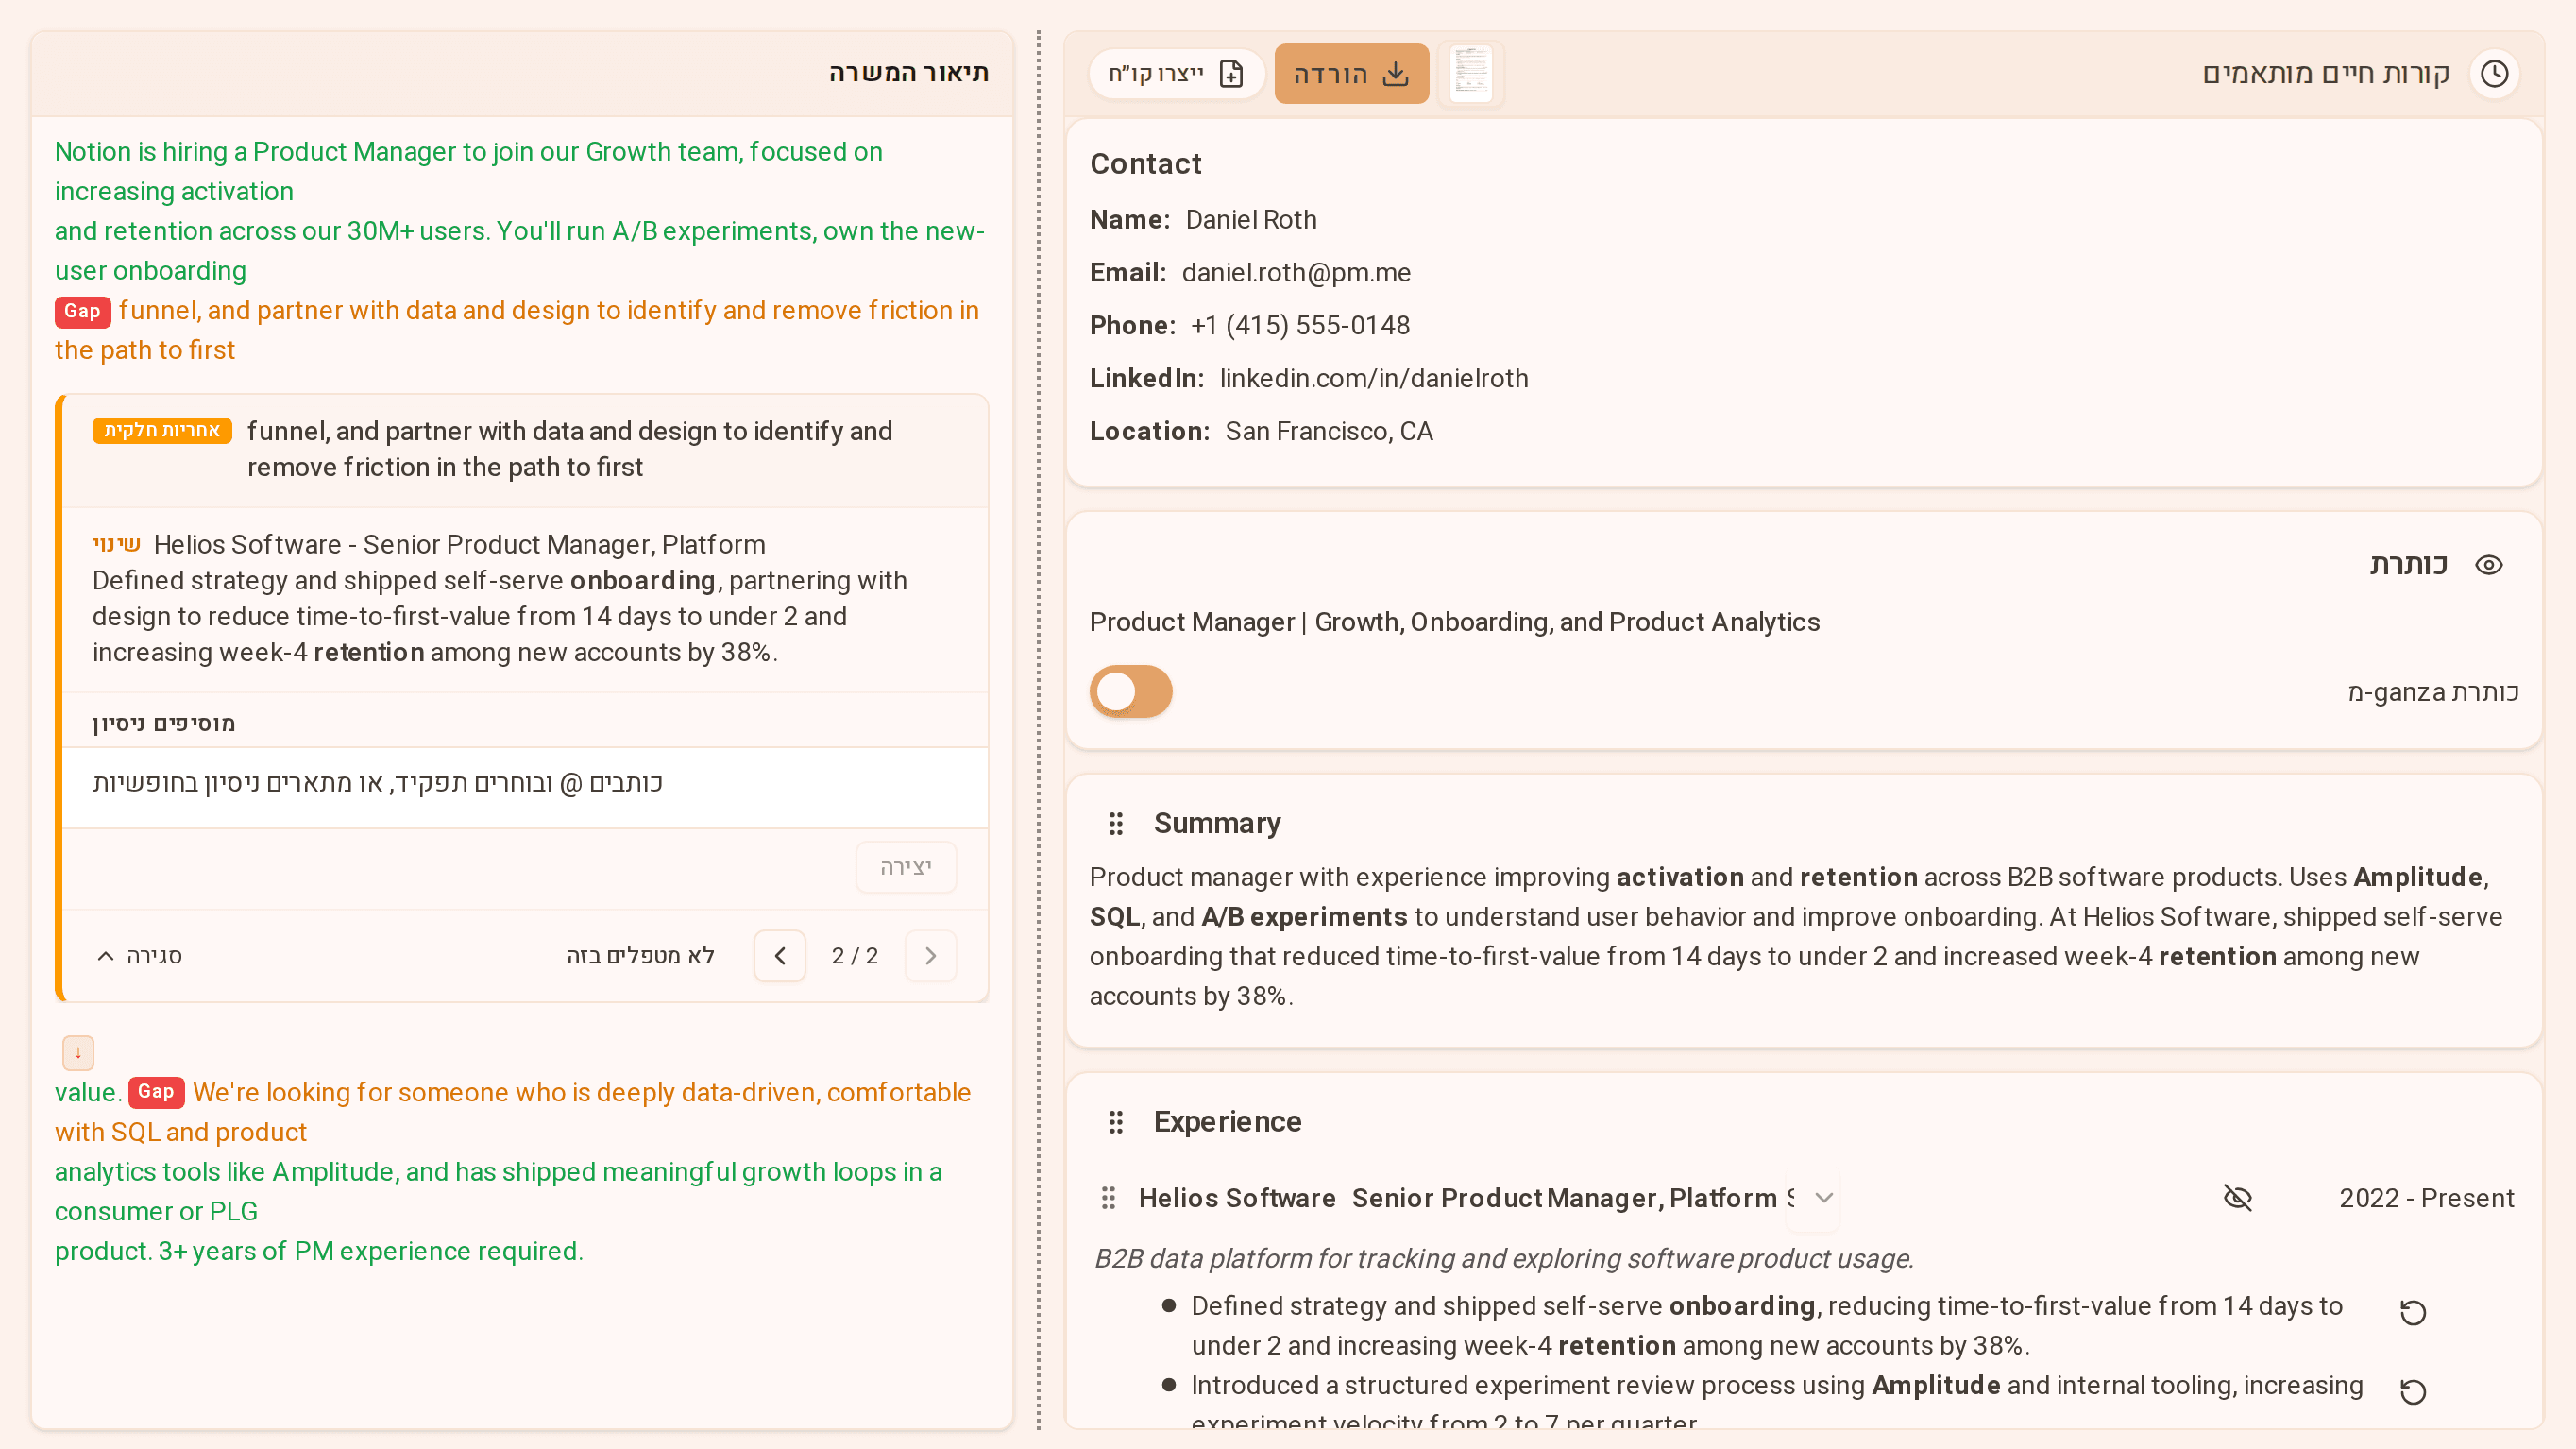The height and width of the screenshot is (1449, 2576).
Task: Revert the onboarding bullet with undo icon
Action: coord(2413,1312)
